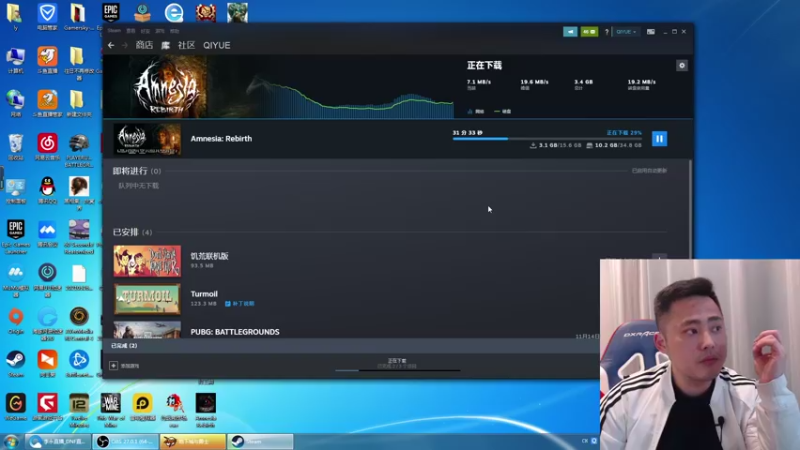Screen dimensions: 800x450
Task: Open the 社区 community tab
Action: pos(186,45)
